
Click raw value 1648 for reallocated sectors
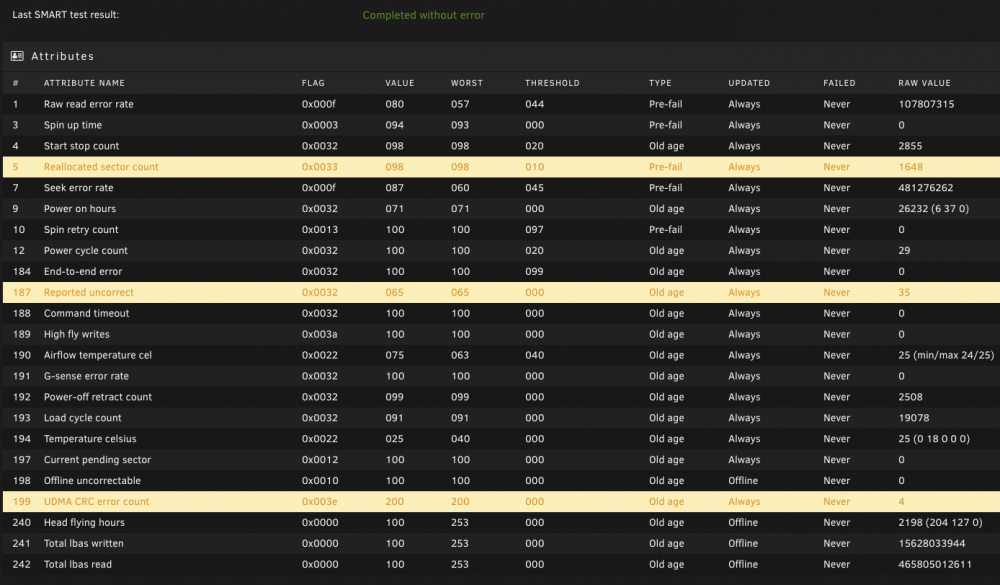(x=910, y=167)
